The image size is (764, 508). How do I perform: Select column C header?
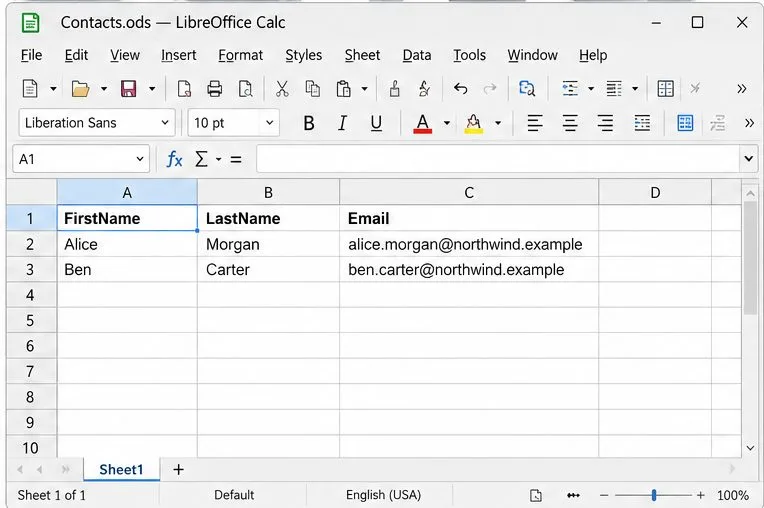pyautogui.click(x=469, y=192)
